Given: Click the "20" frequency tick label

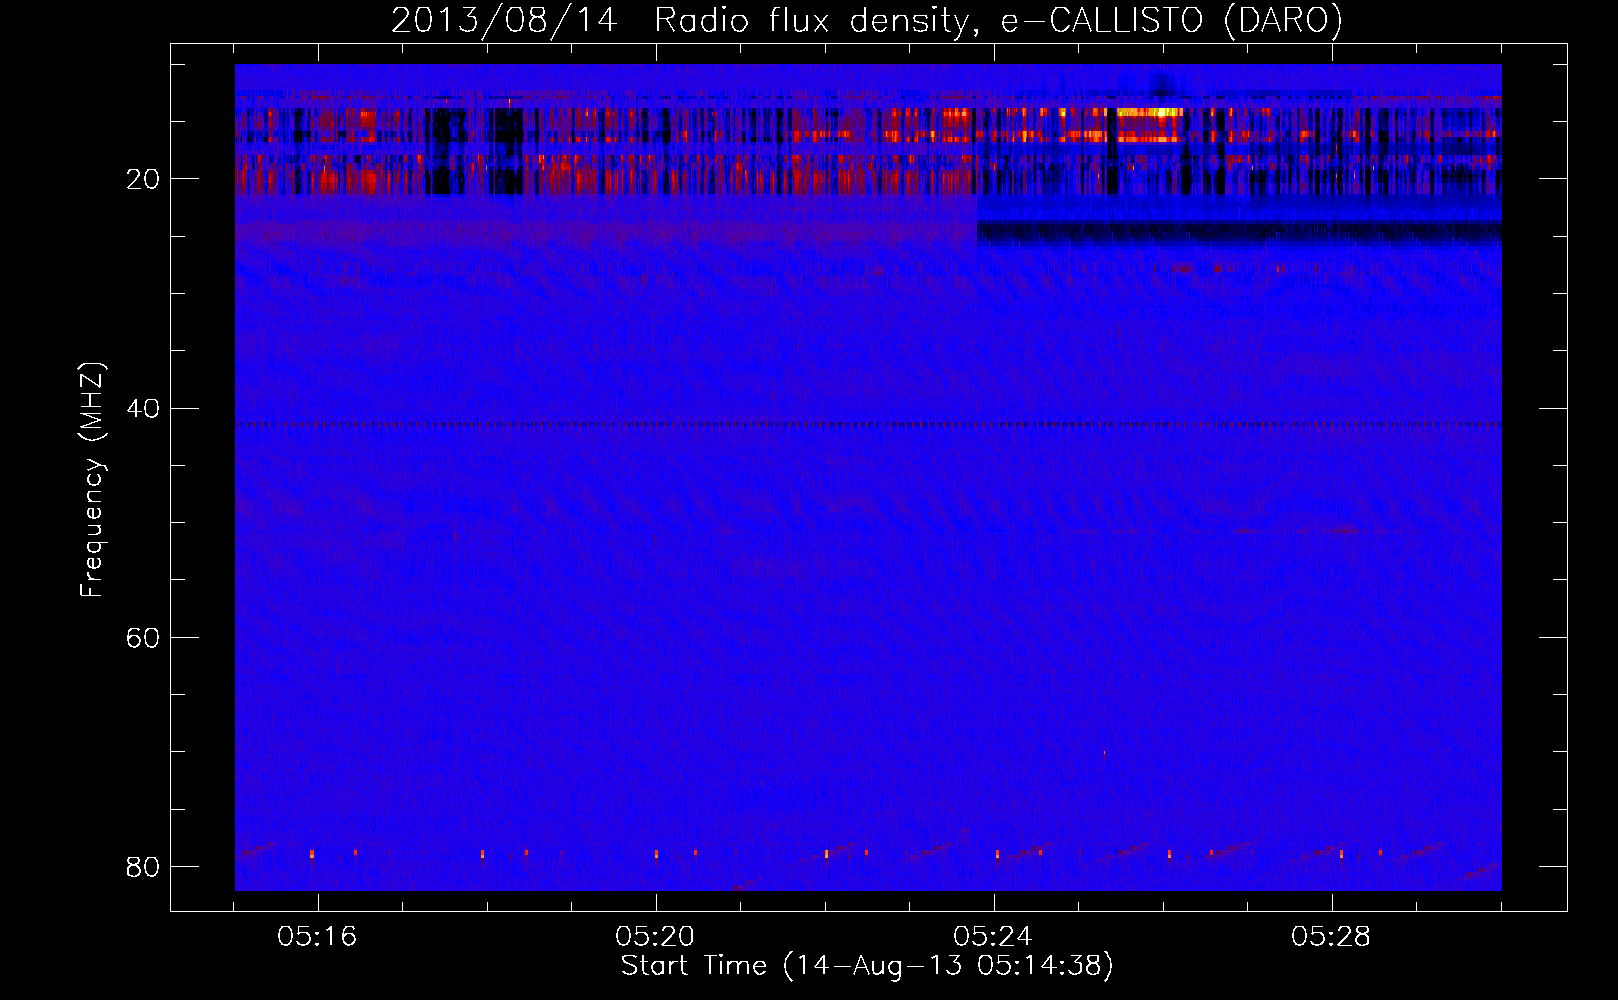Looking at the screenshot, I should (143, 179).
